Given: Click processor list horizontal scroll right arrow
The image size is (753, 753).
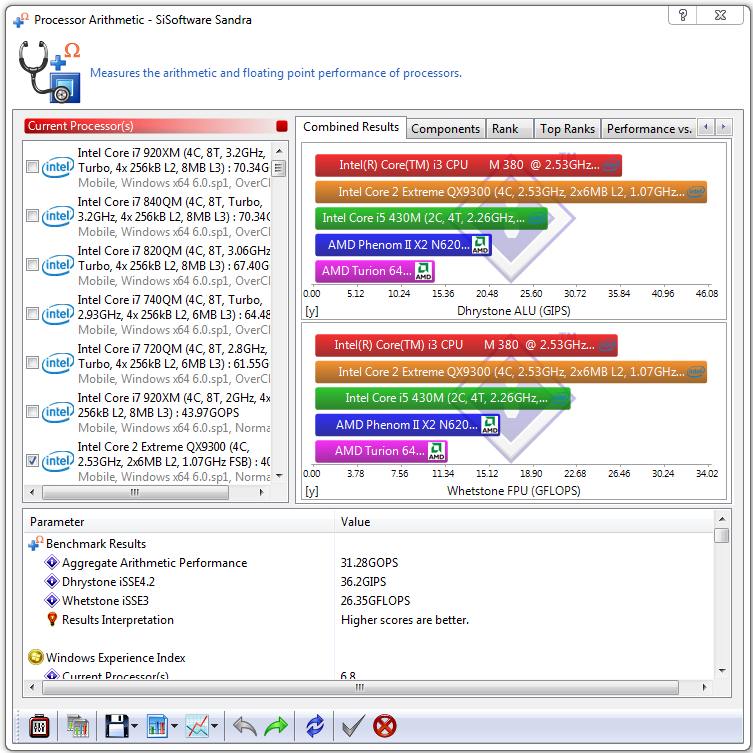Looking at the screenshot, I should click(x=262, y=492).
